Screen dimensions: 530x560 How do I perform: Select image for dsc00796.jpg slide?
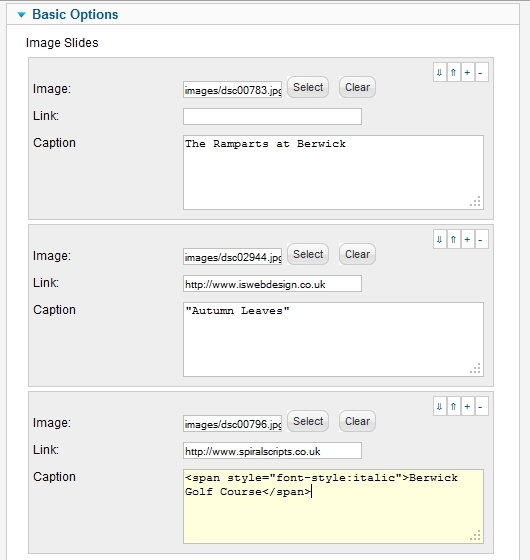click(x=308, y=421)
